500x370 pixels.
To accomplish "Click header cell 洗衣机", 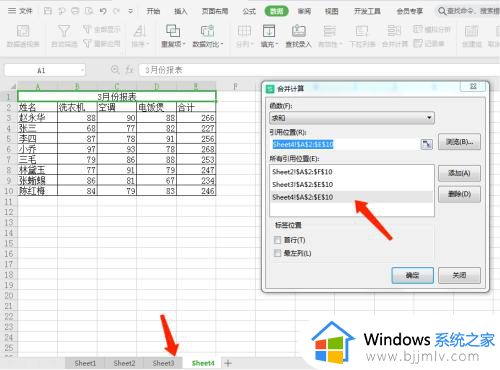I will tap(77, 107).
